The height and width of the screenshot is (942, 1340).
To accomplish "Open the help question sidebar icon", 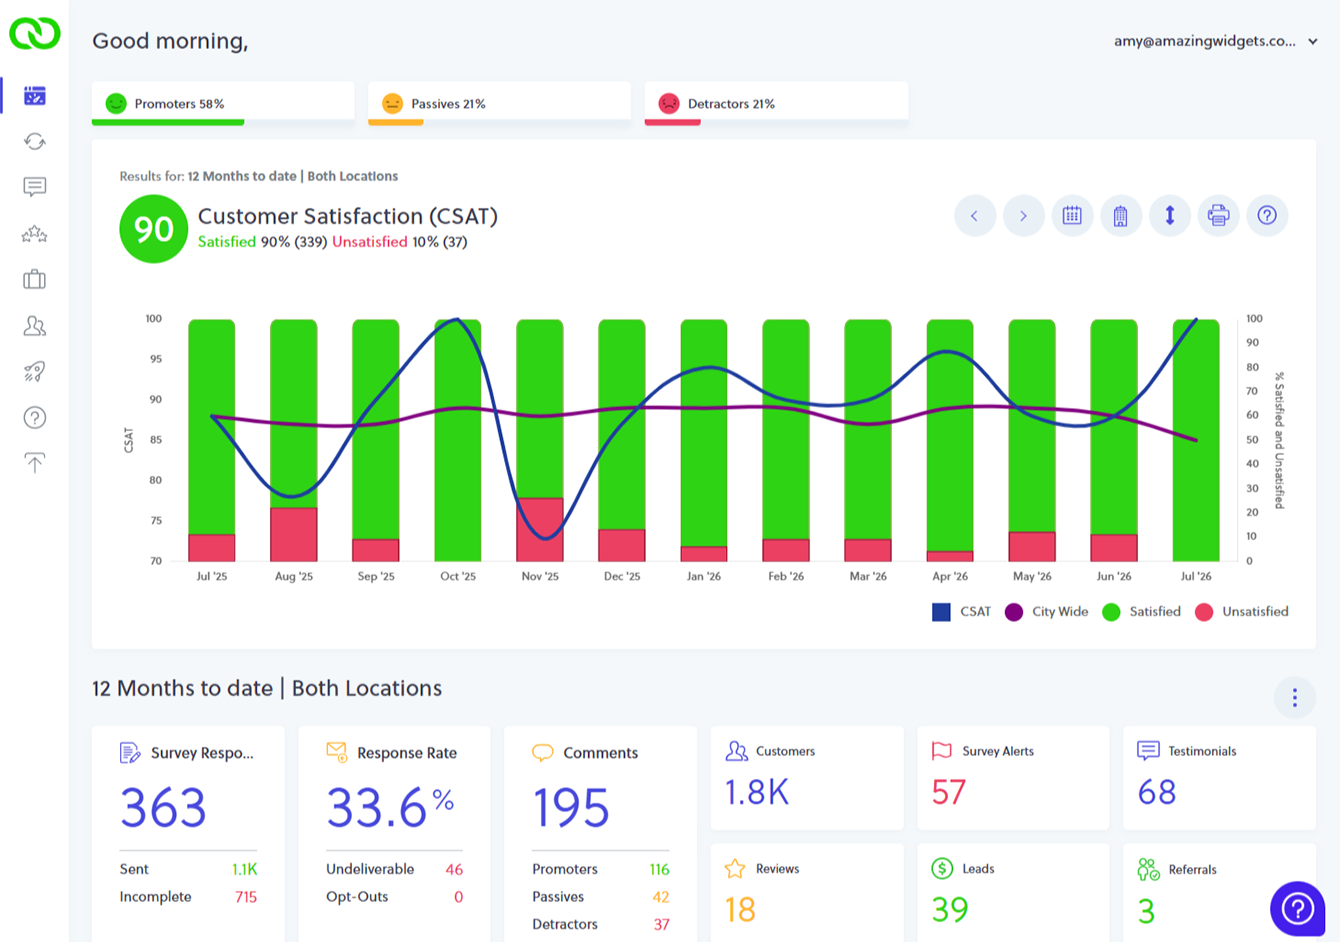I will click(35, 417).
